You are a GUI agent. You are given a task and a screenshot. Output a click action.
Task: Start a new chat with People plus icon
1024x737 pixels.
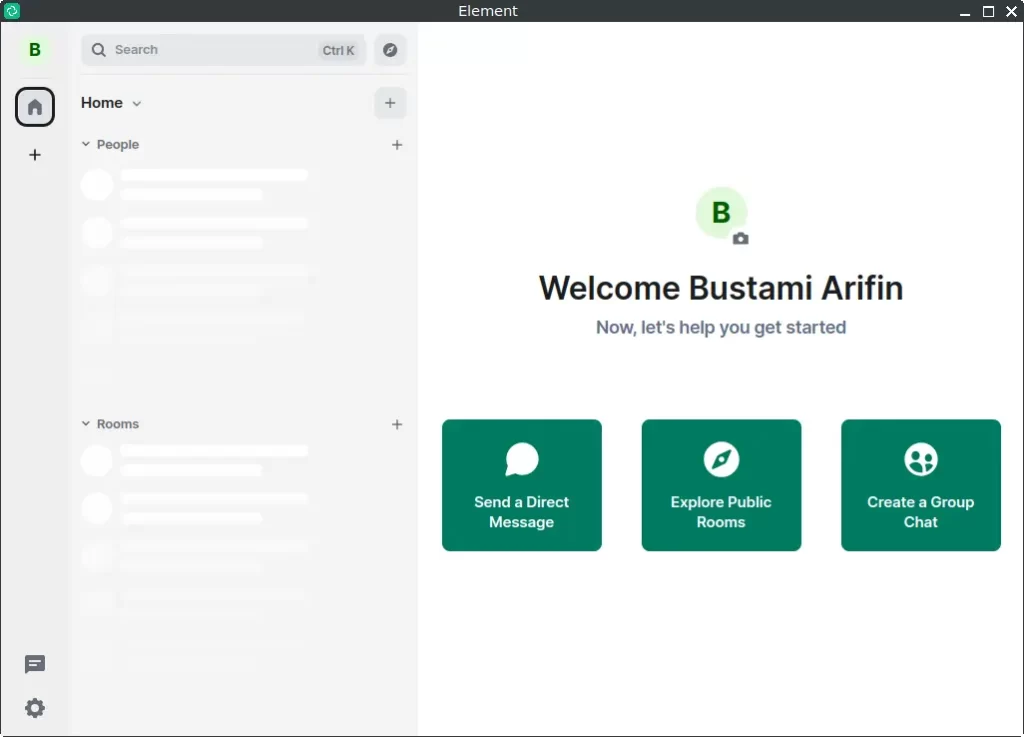click(397, 145)
